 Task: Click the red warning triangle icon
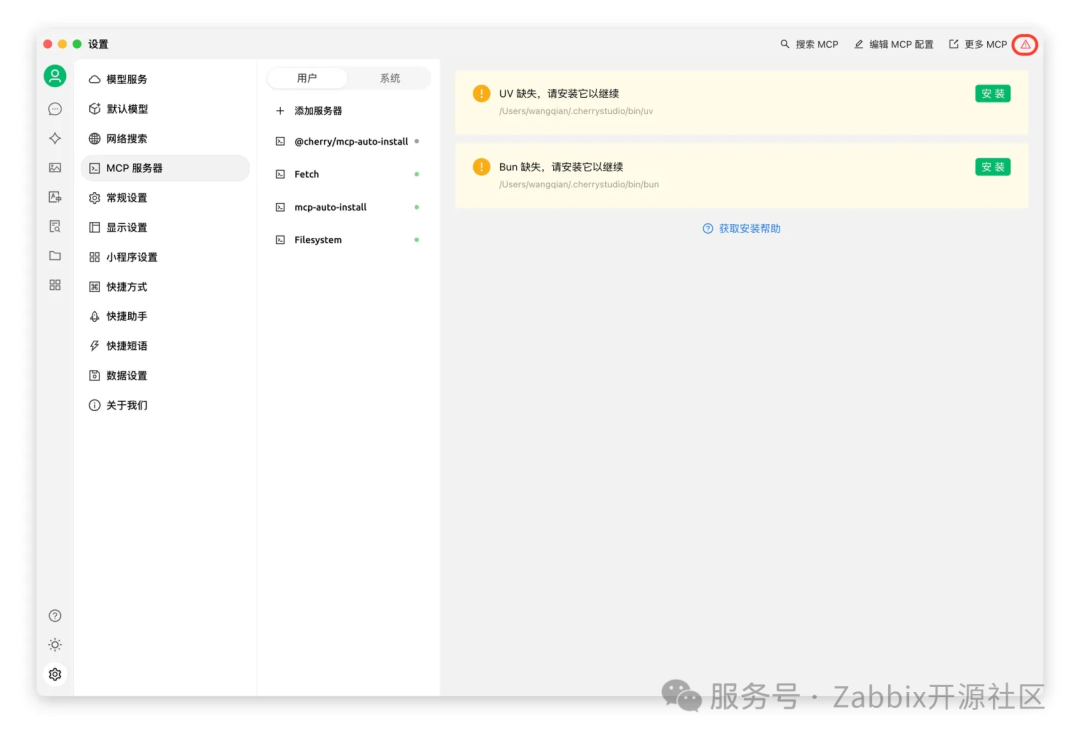[x=1026, y=44]
